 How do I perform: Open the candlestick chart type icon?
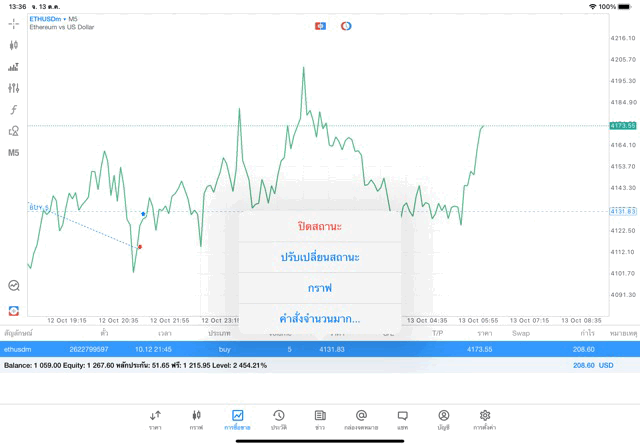pos(14,45)
